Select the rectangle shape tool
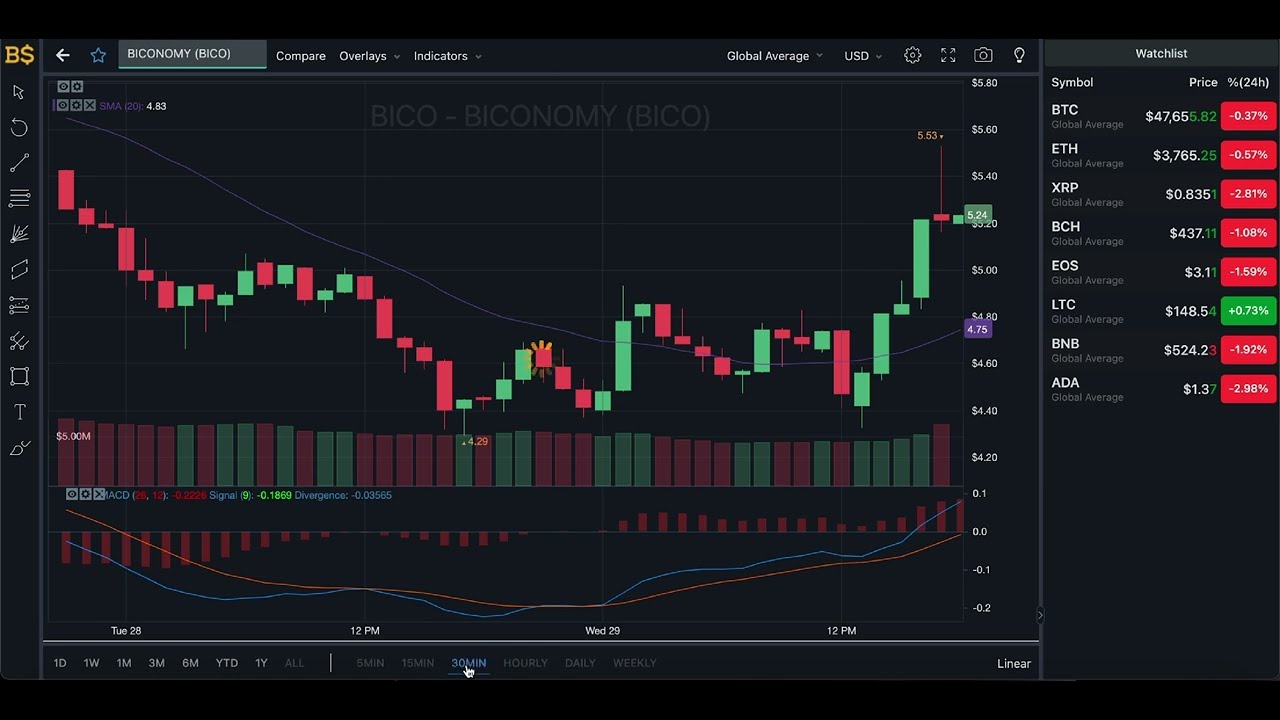 19,377
